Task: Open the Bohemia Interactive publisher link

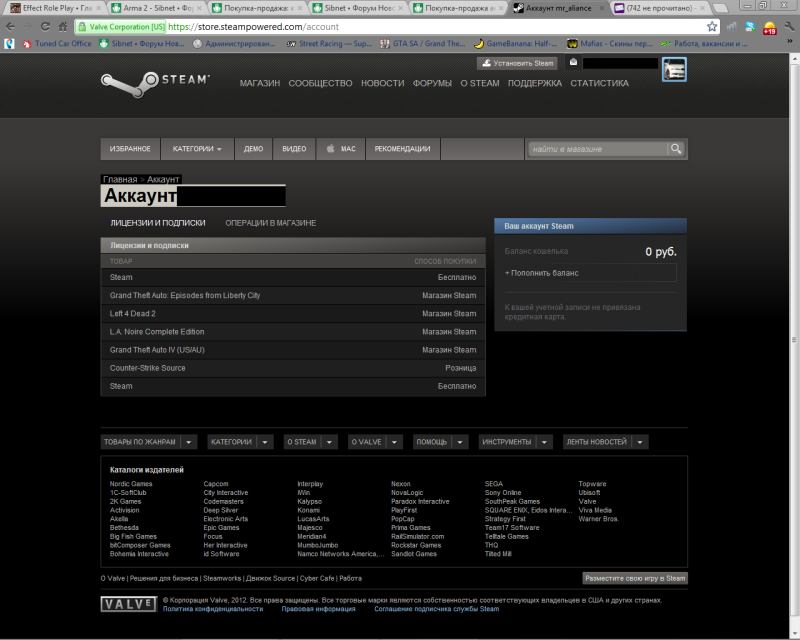Action: coord(139,554)
